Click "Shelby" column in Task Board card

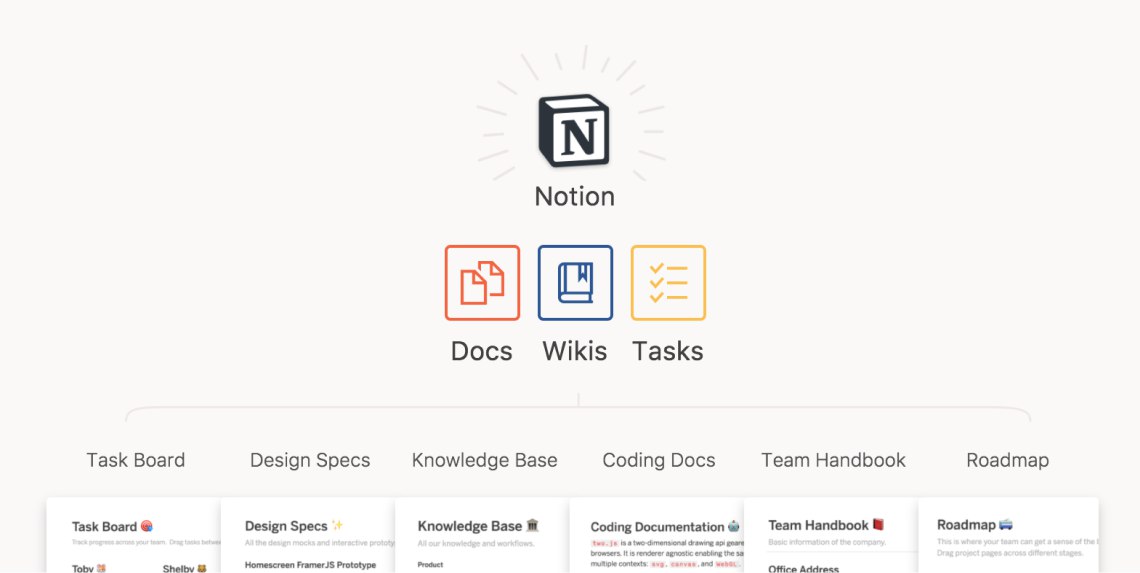178,569
